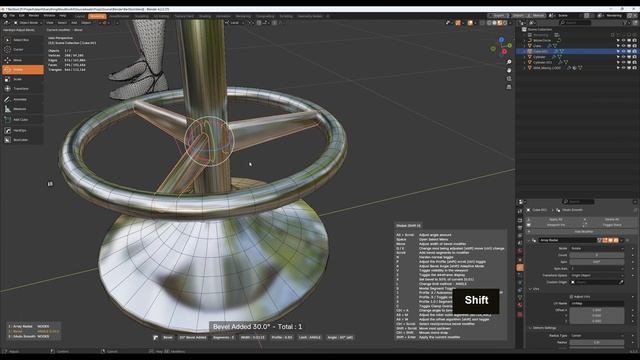
Task: Select the HardOps tool
Action: (22, 131)
